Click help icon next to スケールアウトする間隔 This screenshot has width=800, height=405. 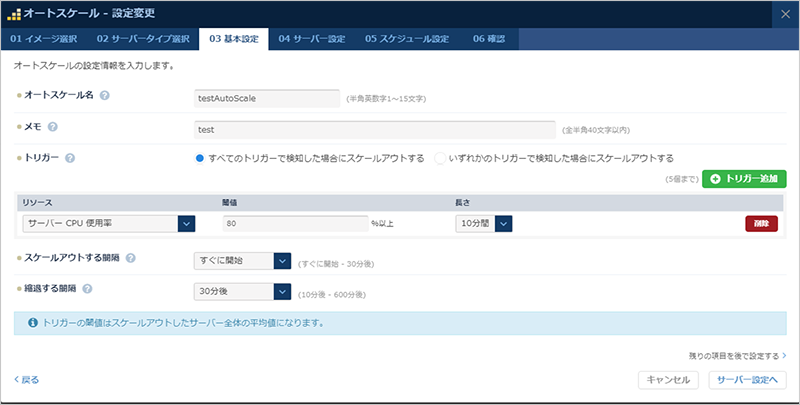(x=131, y=258)
